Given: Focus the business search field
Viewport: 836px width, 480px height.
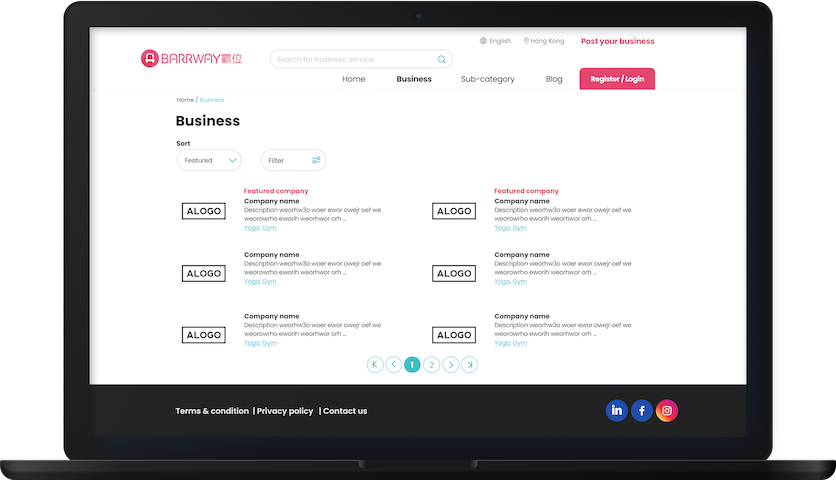Looking at the screenshot, I should coord(353,60).
